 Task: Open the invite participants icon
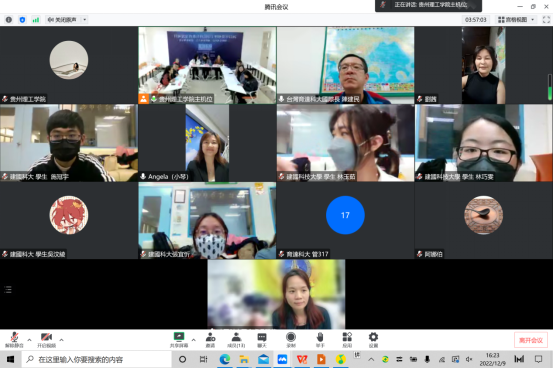coord(211,340)
